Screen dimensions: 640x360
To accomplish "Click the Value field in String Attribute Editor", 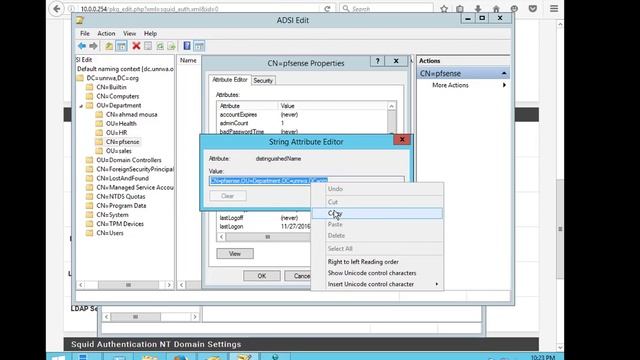I will [307, 180].
